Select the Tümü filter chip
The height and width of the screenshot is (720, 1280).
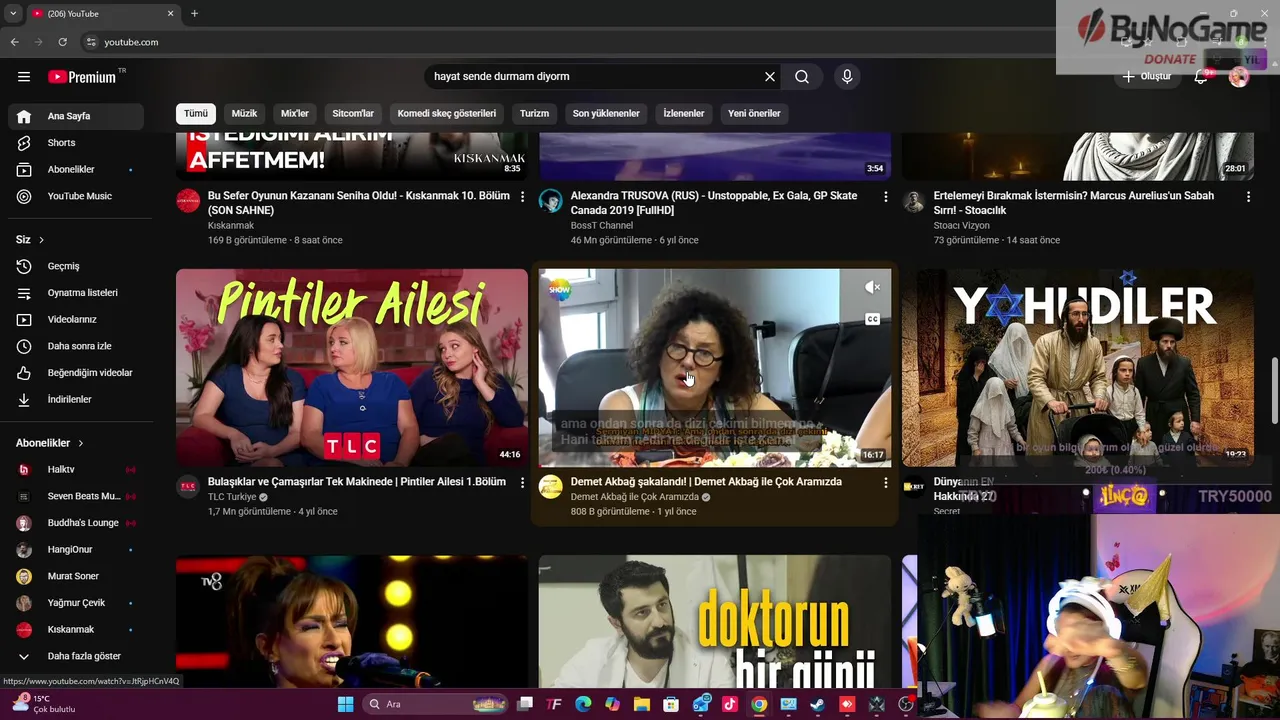[196, 113]
